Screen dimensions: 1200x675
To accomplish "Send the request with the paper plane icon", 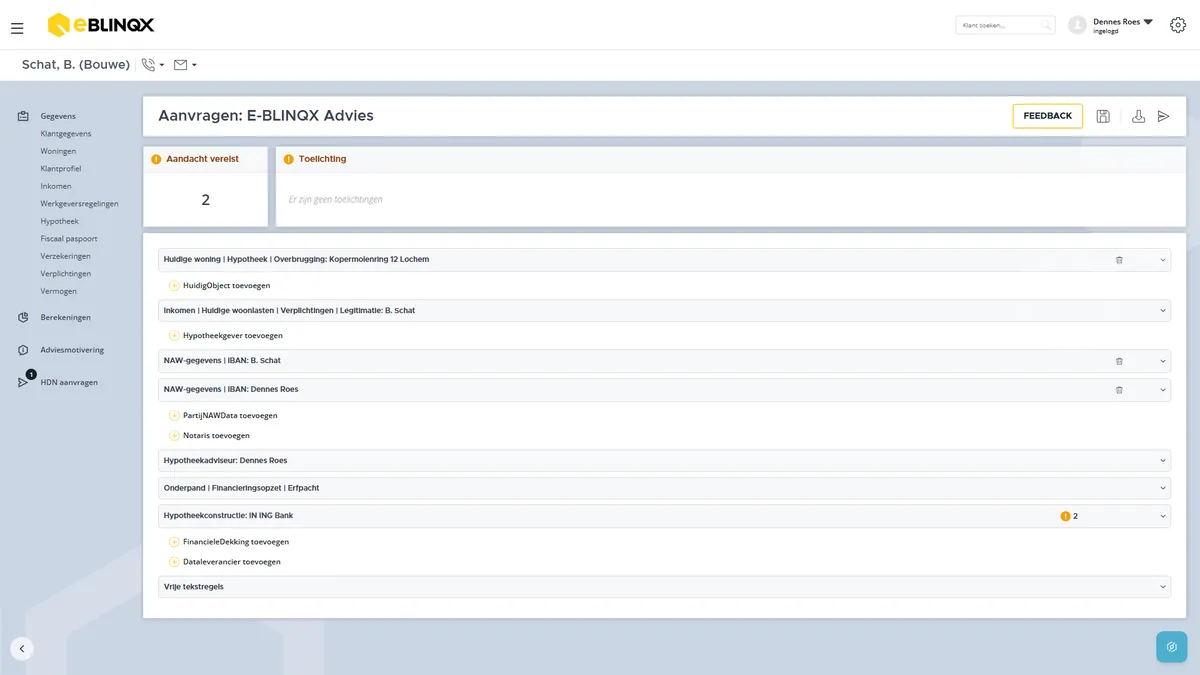I will [1163, 116].
